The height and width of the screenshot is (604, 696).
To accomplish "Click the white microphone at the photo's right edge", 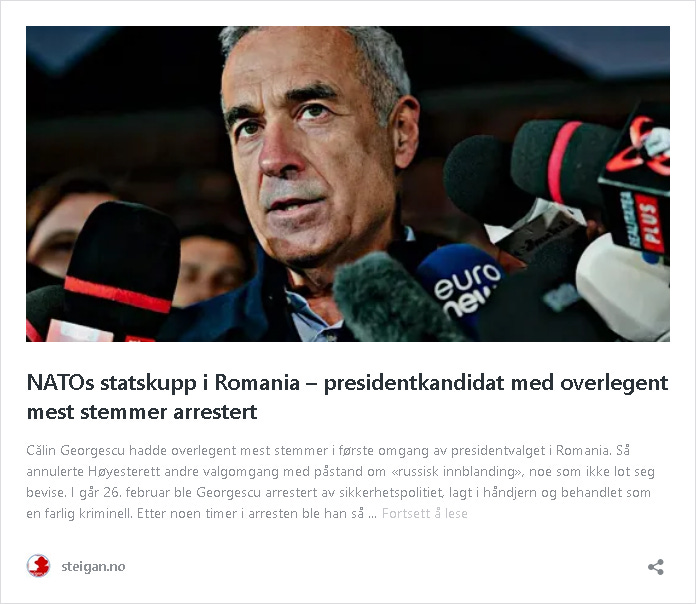I will pos(624,288).
